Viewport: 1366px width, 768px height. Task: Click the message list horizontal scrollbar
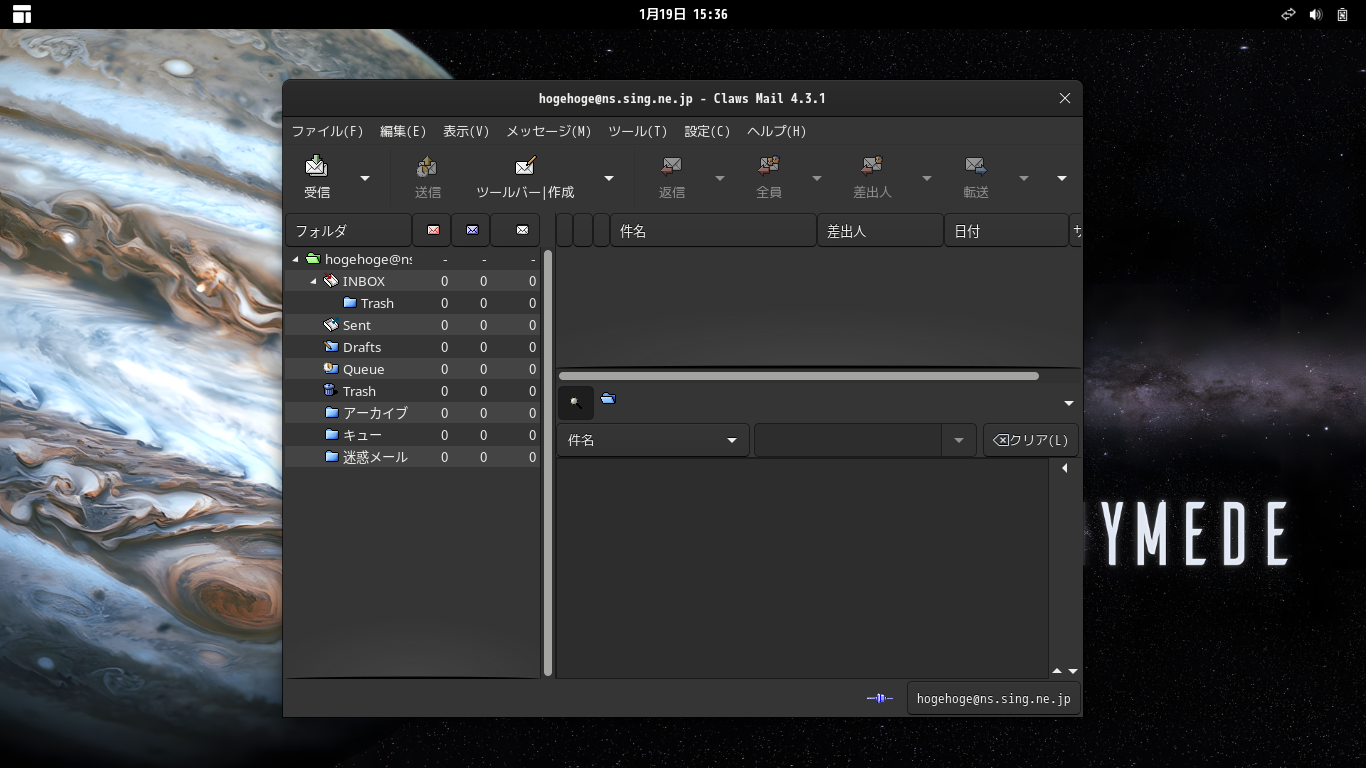click(798, 376)
